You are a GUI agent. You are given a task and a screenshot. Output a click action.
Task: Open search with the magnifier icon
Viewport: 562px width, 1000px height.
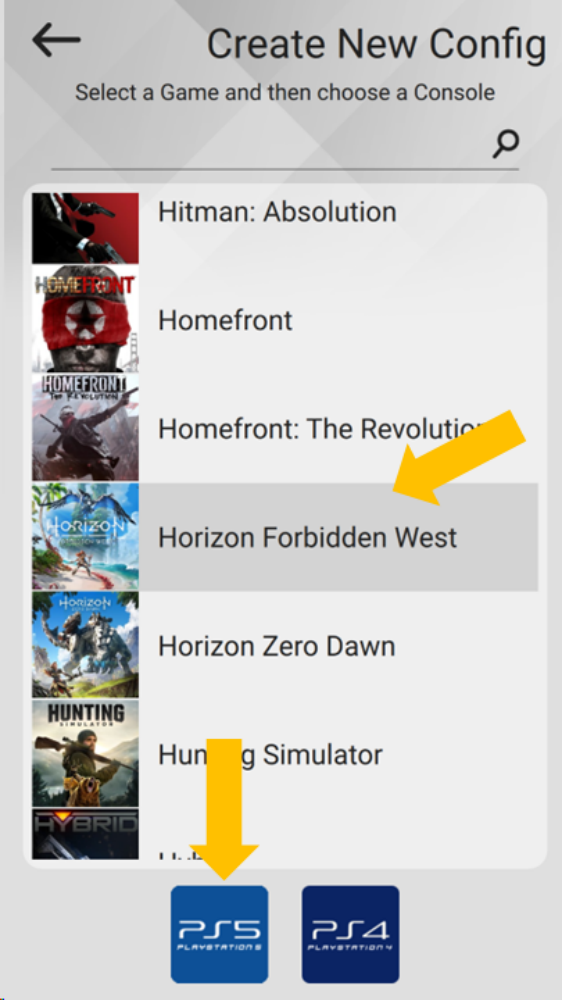point(505,143)
